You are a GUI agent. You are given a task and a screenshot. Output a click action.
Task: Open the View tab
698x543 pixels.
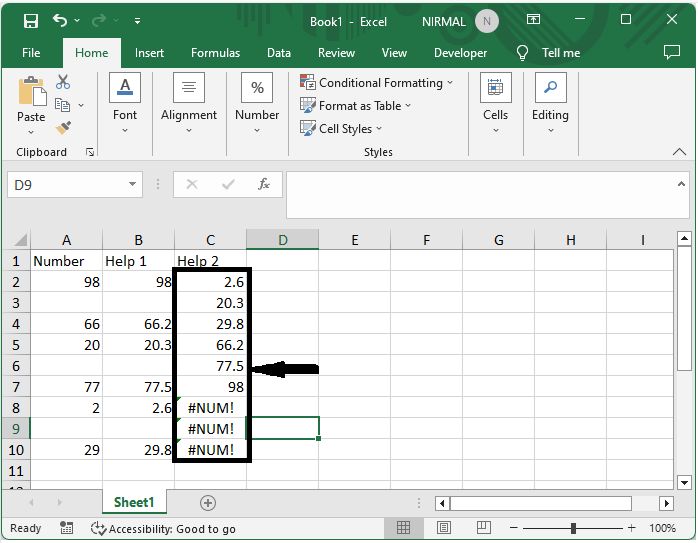(394, 53)
